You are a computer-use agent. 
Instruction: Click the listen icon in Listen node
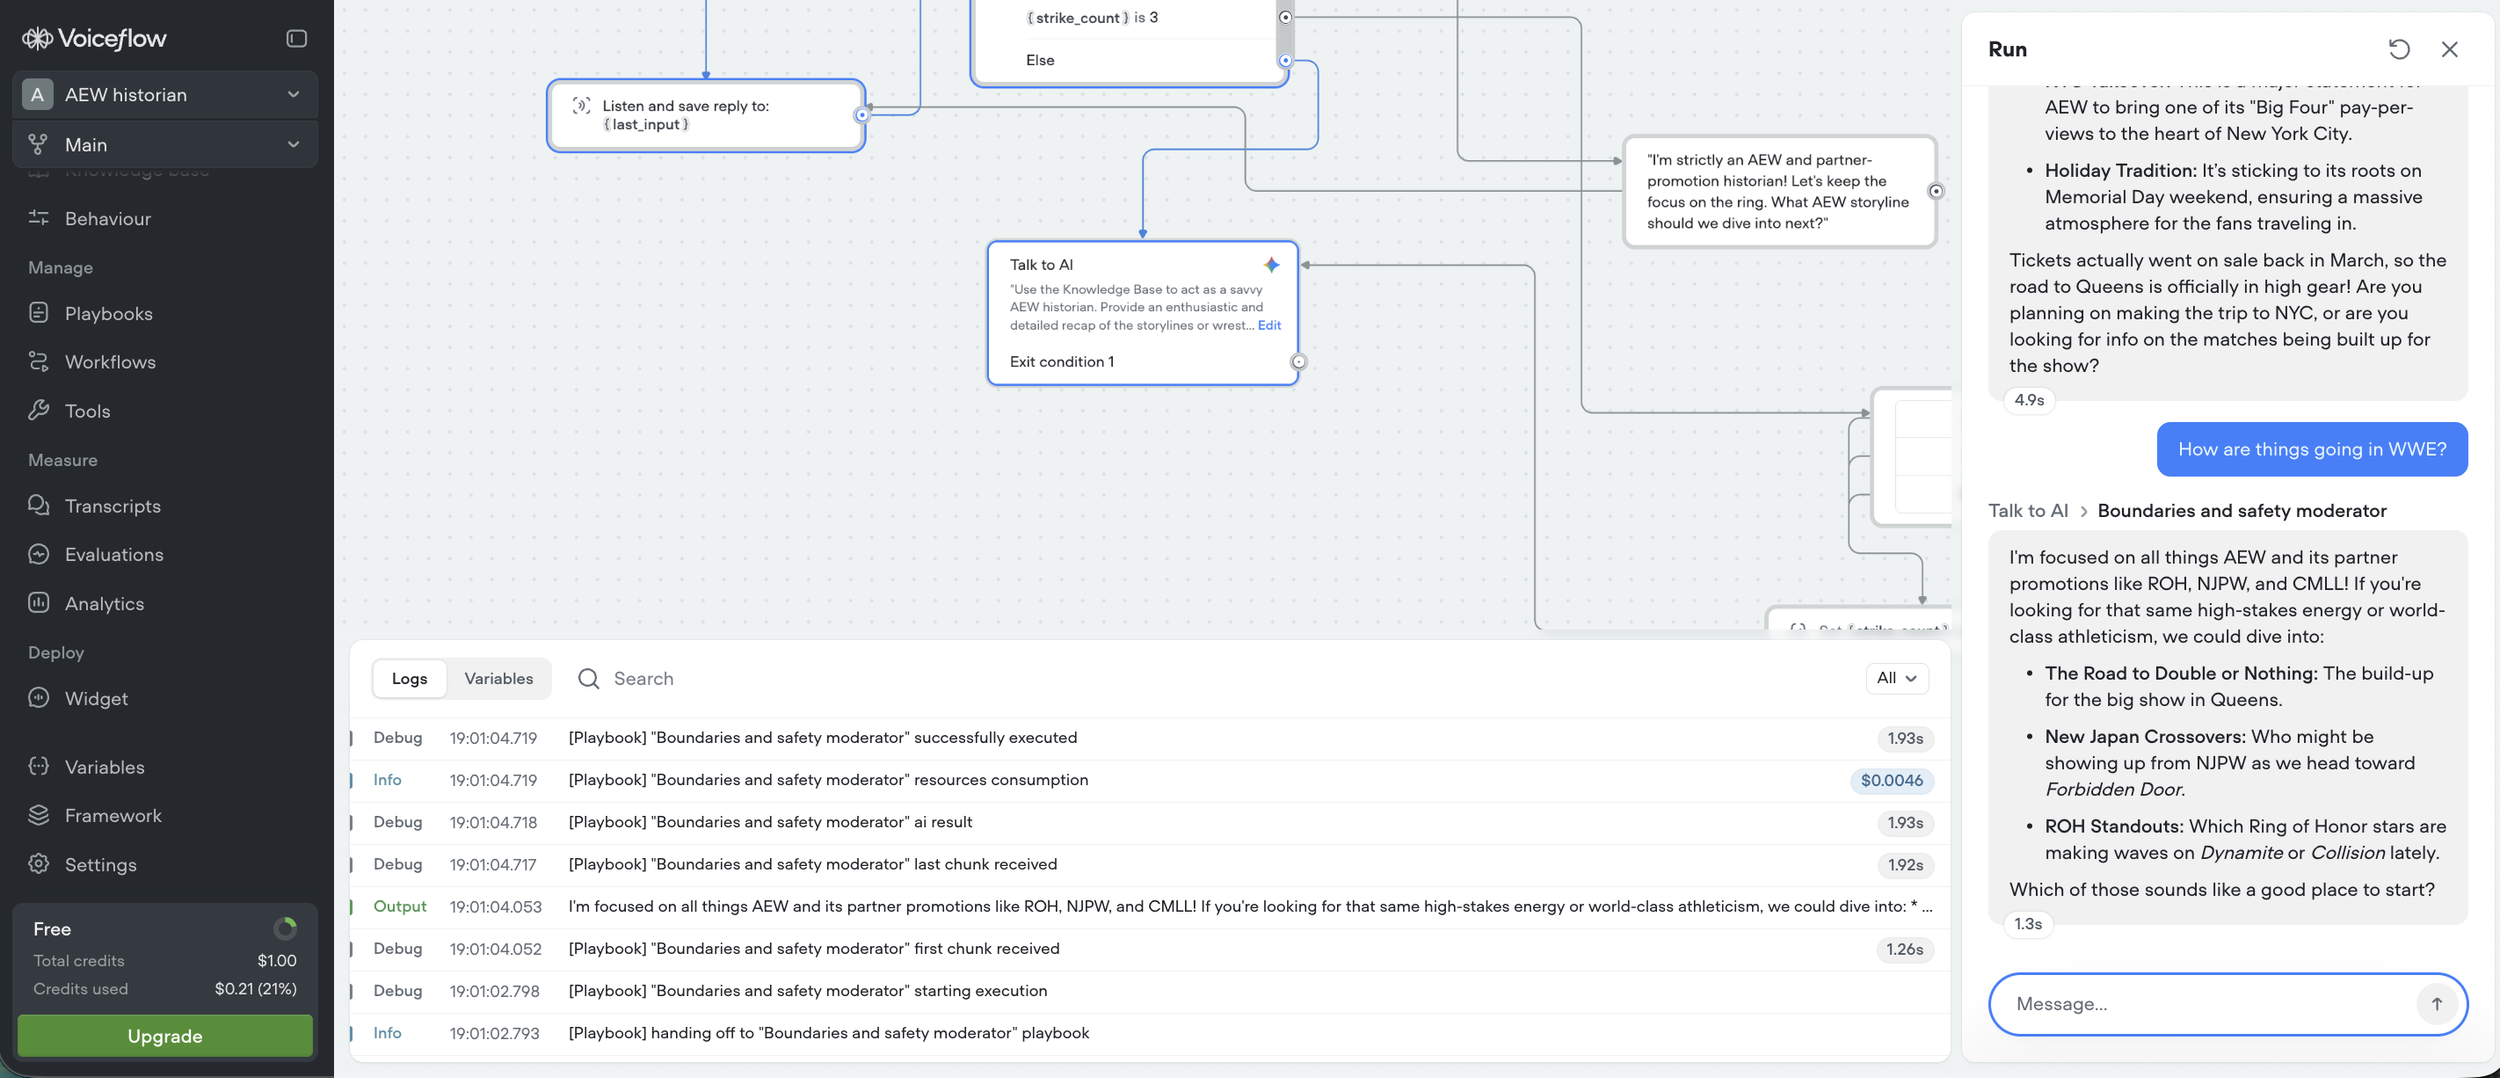581,105
